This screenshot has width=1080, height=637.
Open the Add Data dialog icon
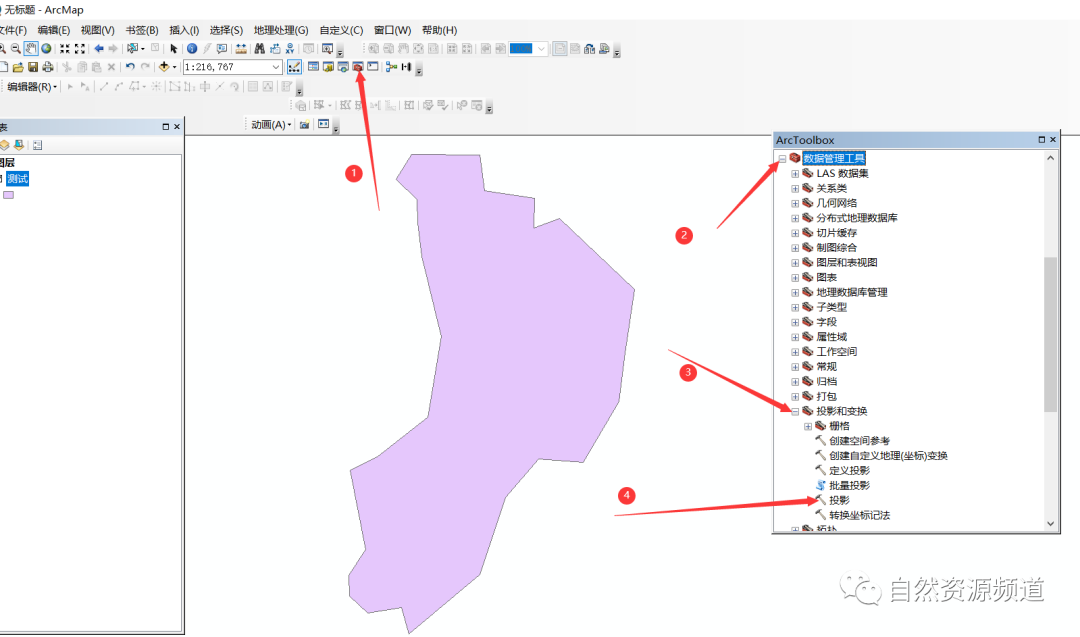[165, 66]
